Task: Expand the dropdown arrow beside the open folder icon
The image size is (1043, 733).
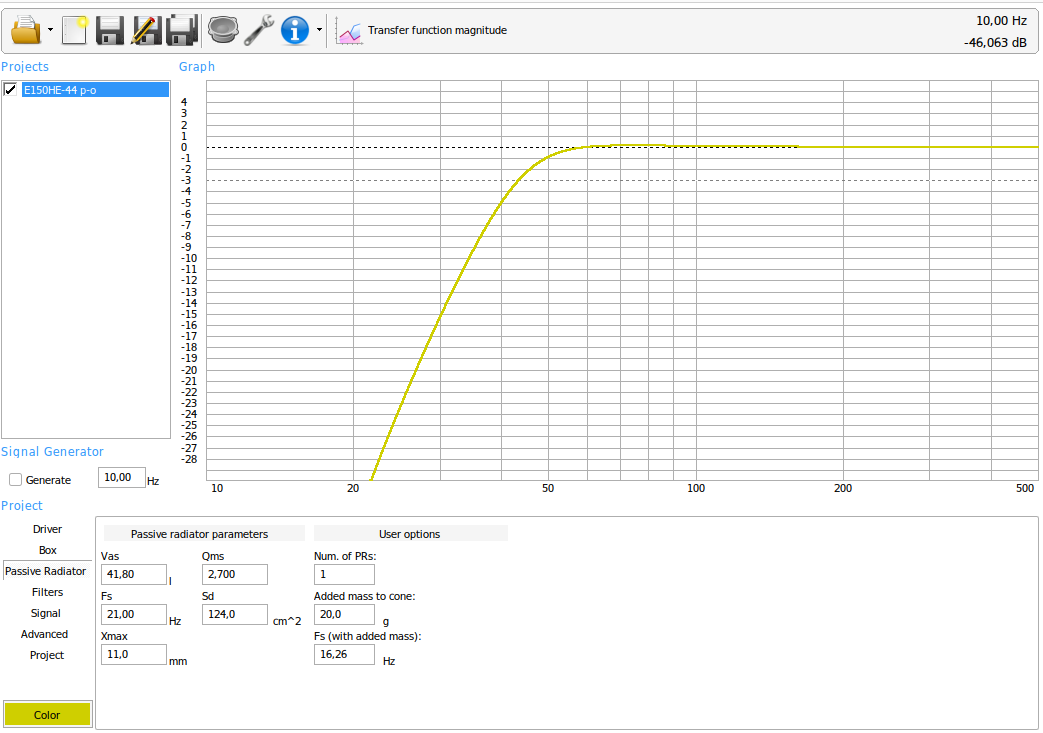Action: click(50, 30)
